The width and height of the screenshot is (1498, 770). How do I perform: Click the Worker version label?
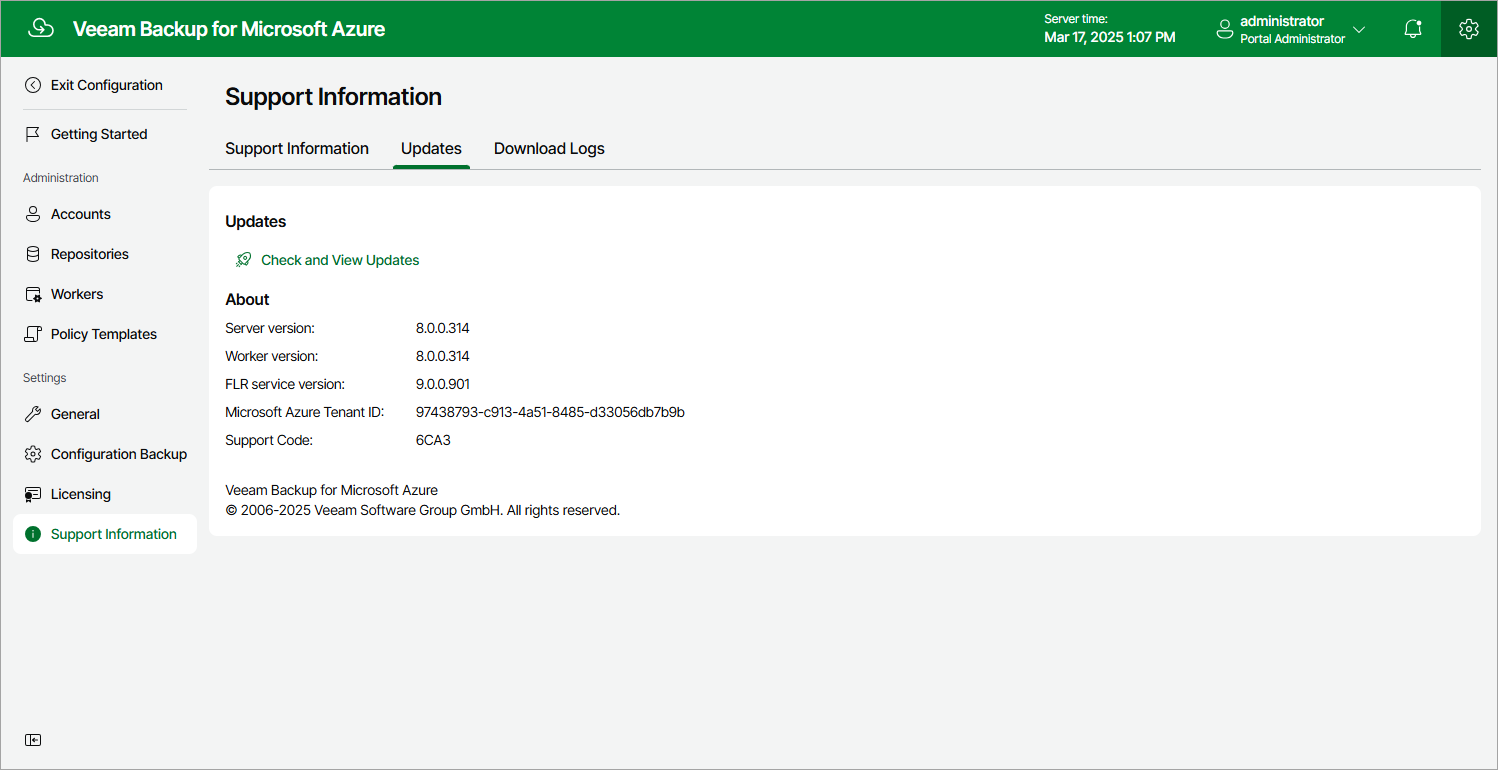(272, 356)
